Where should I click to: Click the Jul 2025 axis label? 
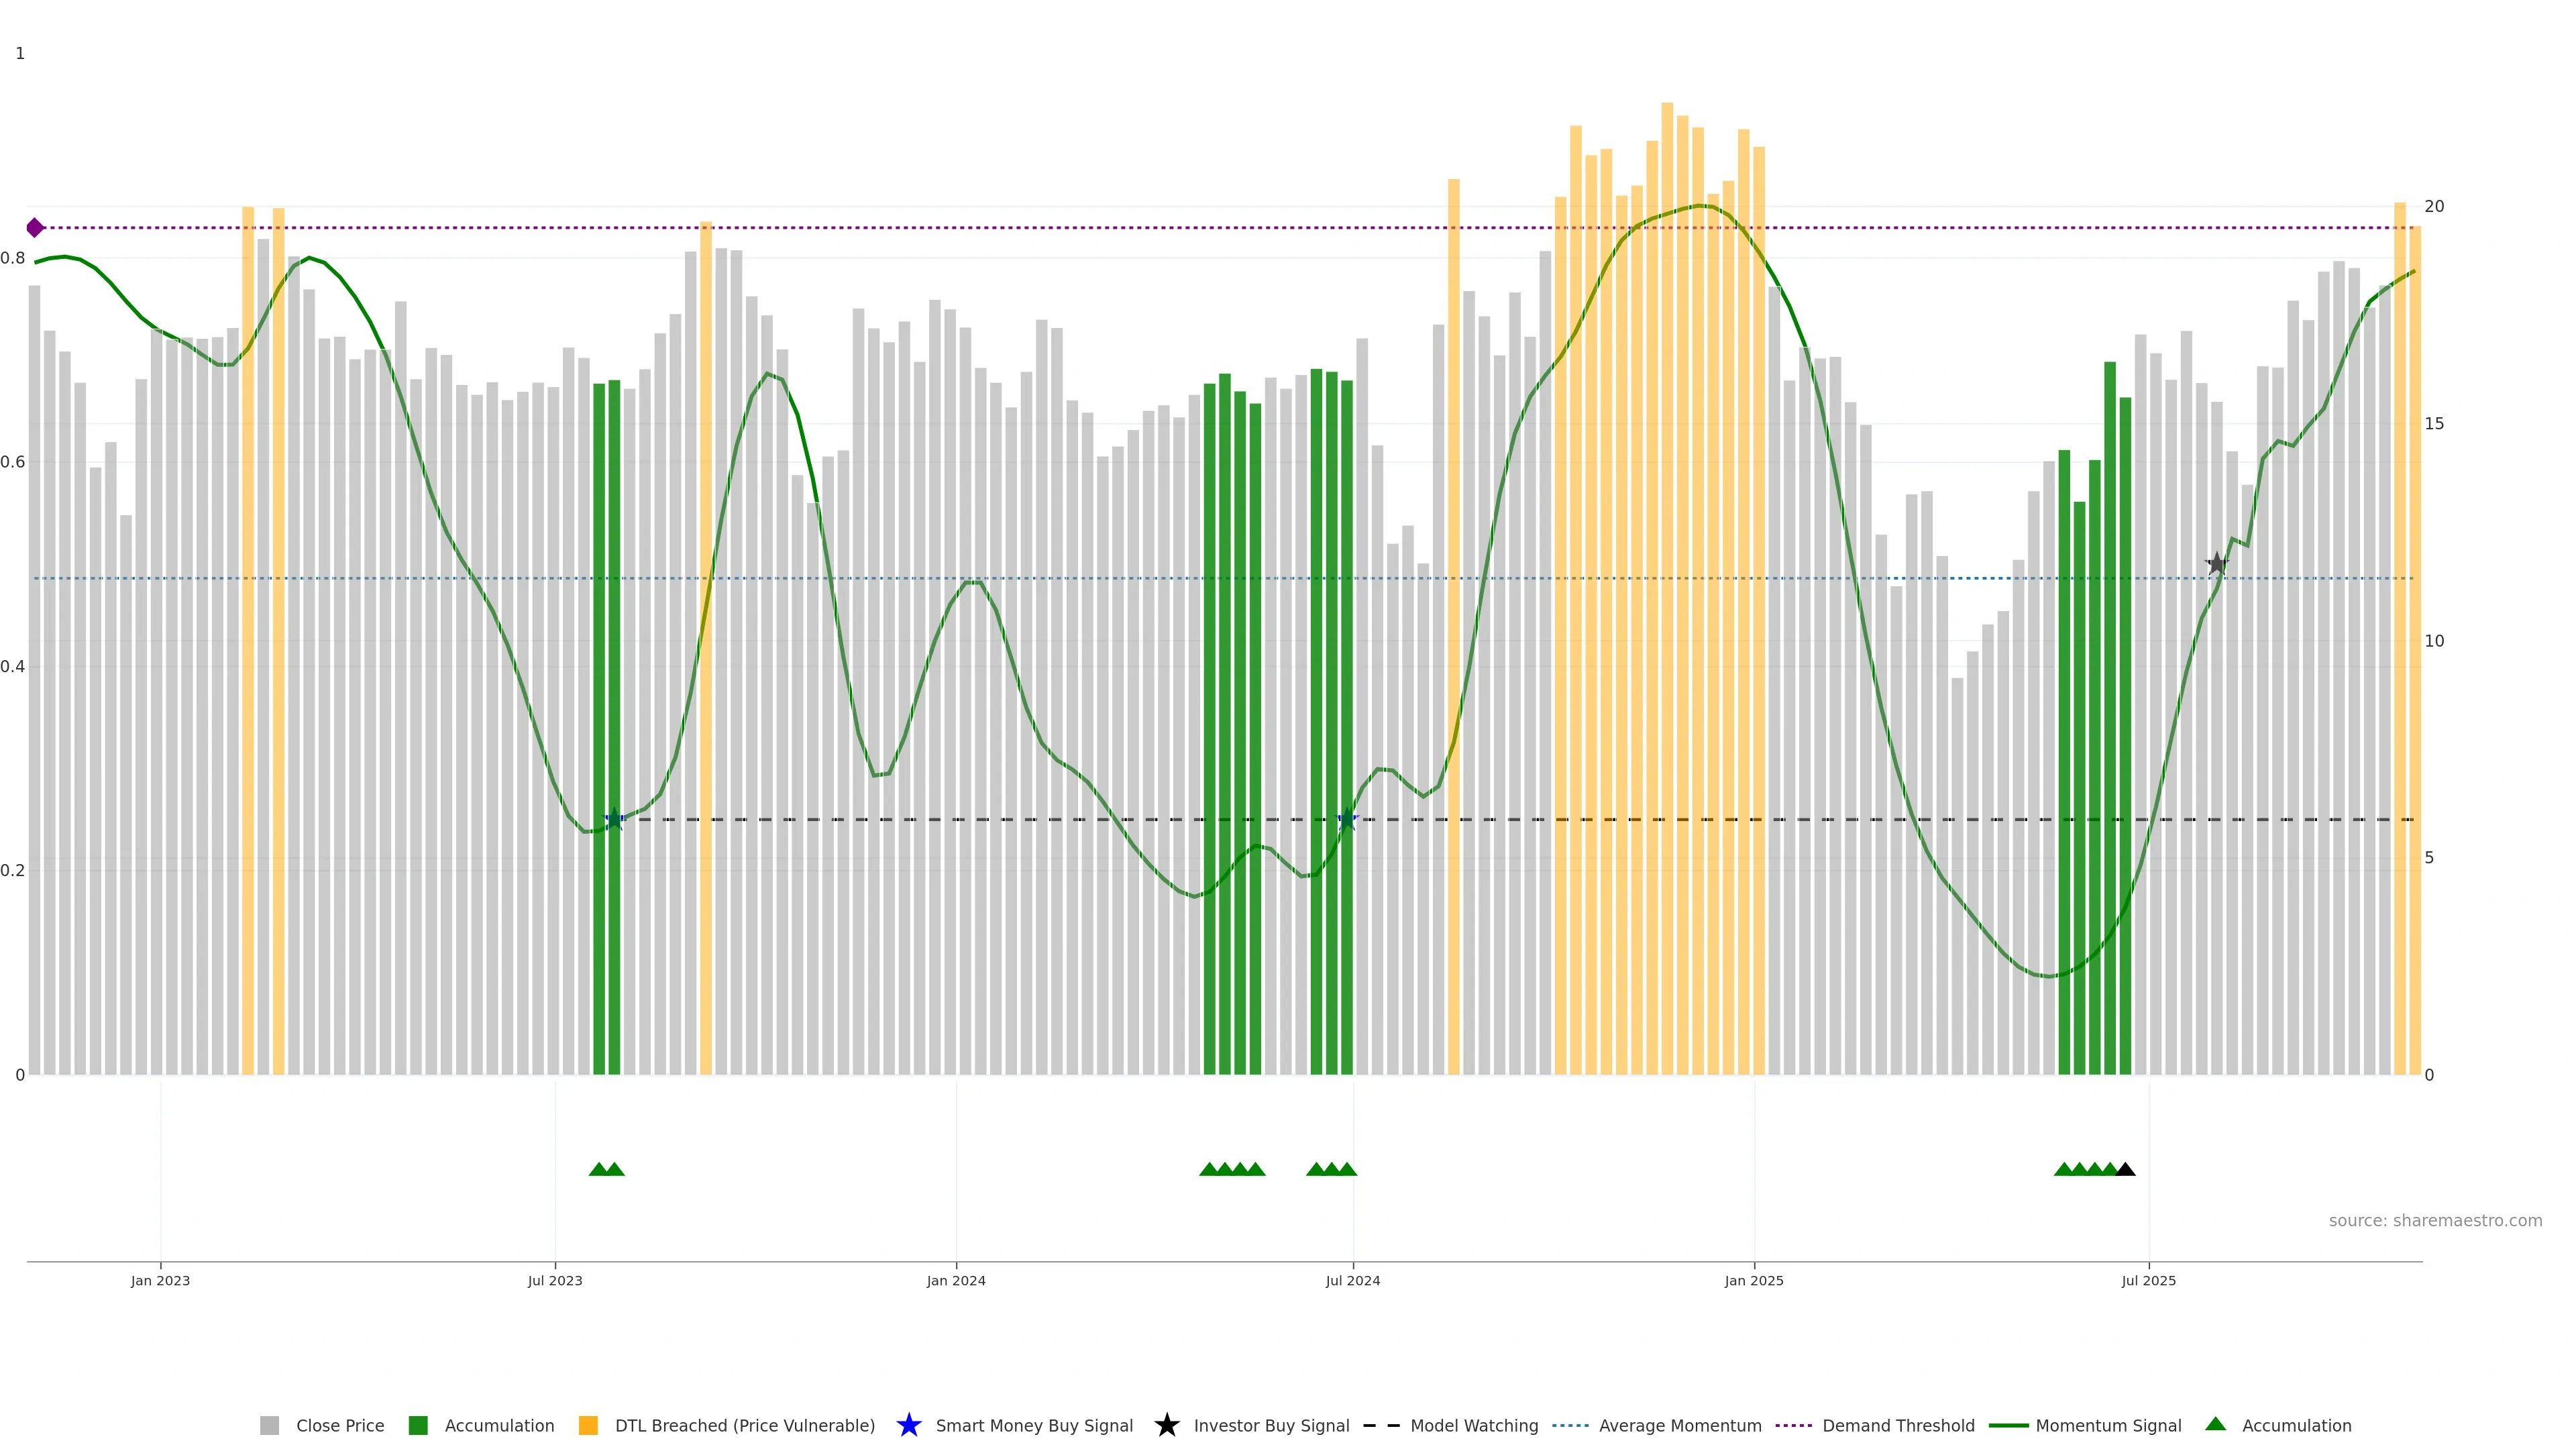tap(2148, 1280)
